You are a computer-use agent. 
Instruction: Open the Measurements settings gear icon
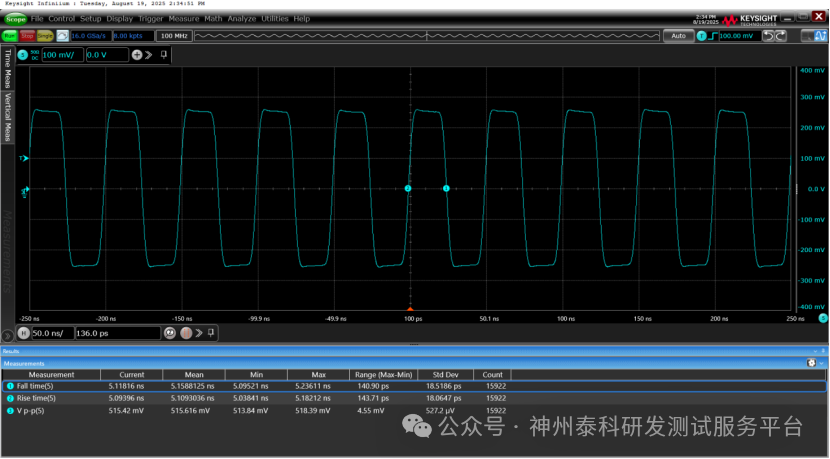(811, 363)
